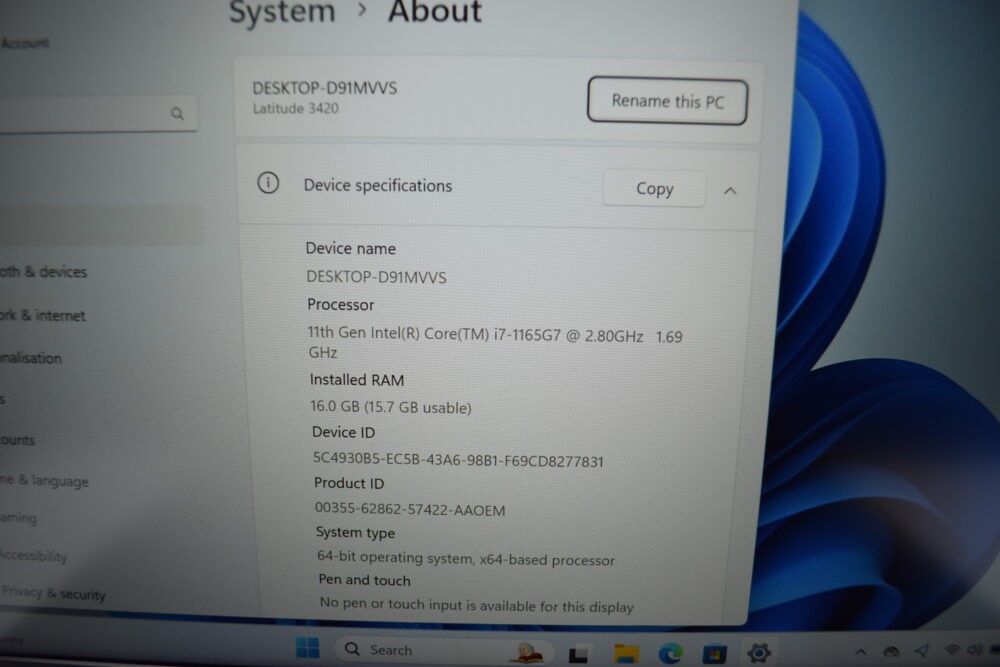The image size is (1000, 667).
Task: Show hidden icons in the system tray
Action: (x=860, y=651)
